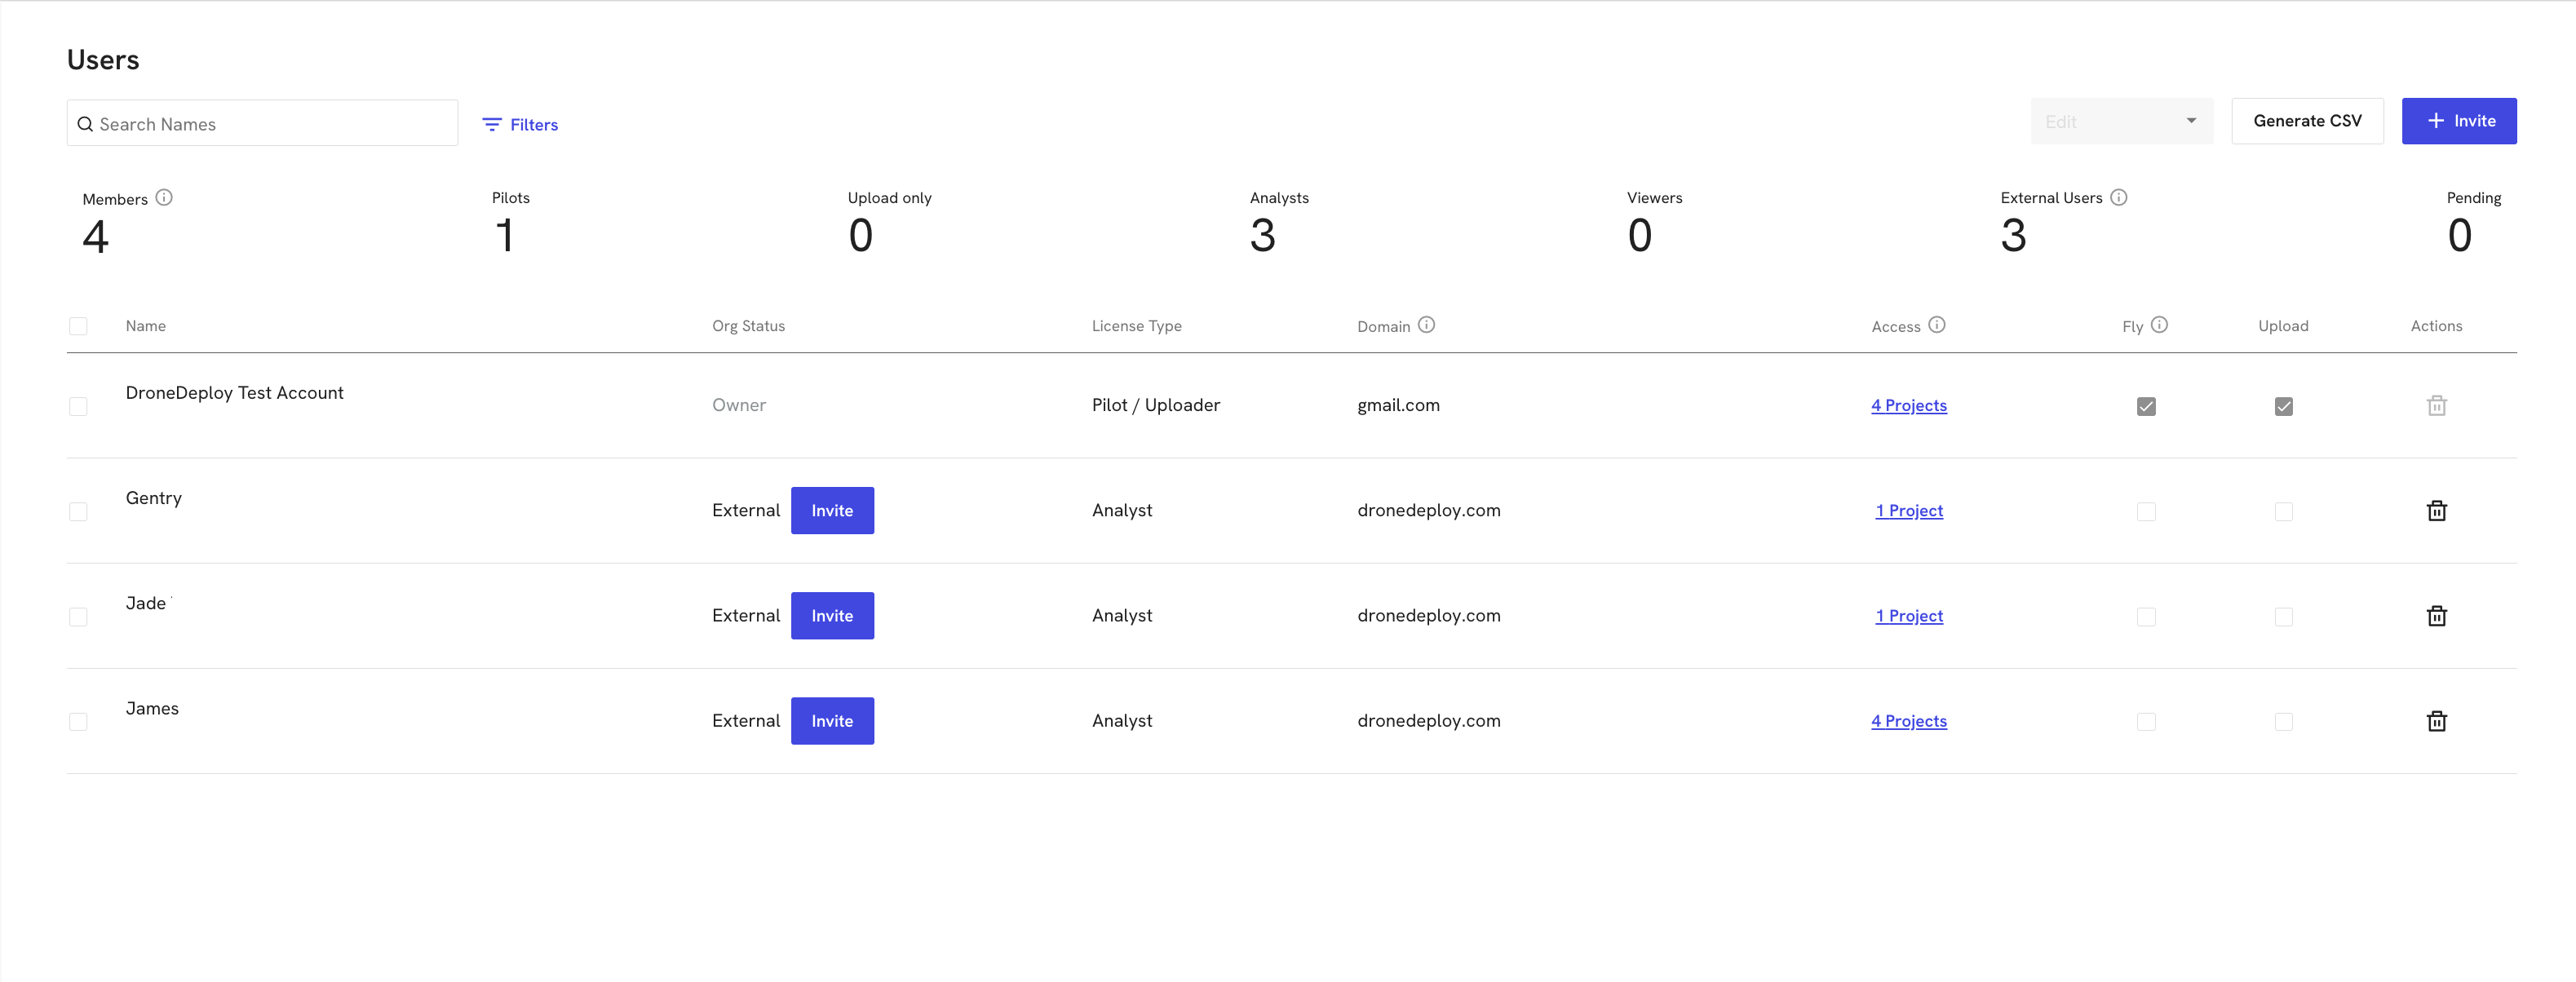The height and width of the screenshot is (982, 2576).
Task: Click the Search Names input field
Action: point(270,124)
